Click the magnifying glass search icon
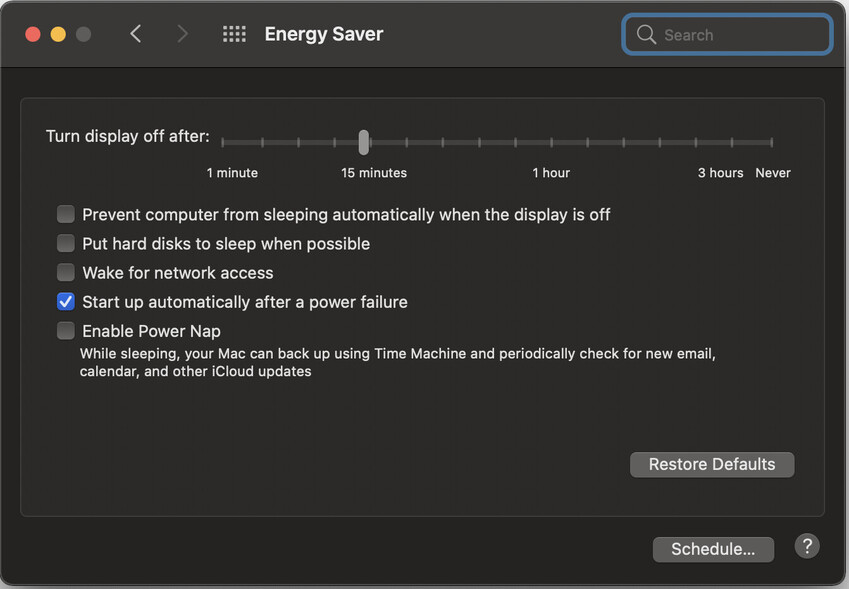The image size is (849, 589). 646,35
